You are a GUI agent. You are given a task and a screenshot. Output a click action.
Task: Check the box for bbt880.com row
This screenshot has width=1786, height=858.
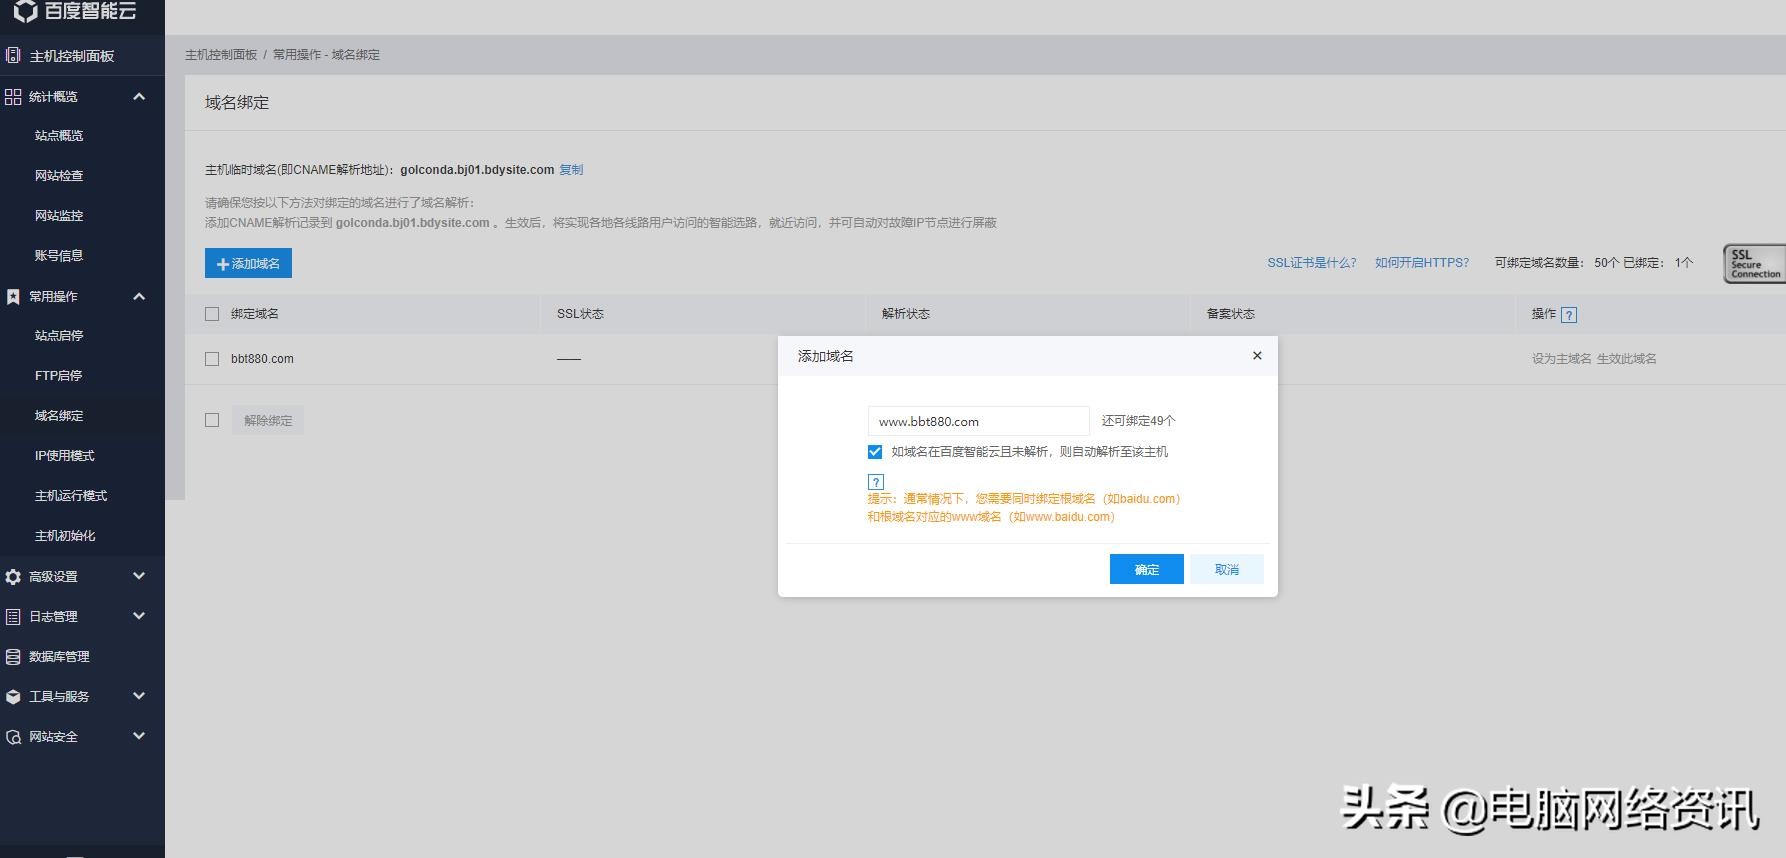pos(212,359)
